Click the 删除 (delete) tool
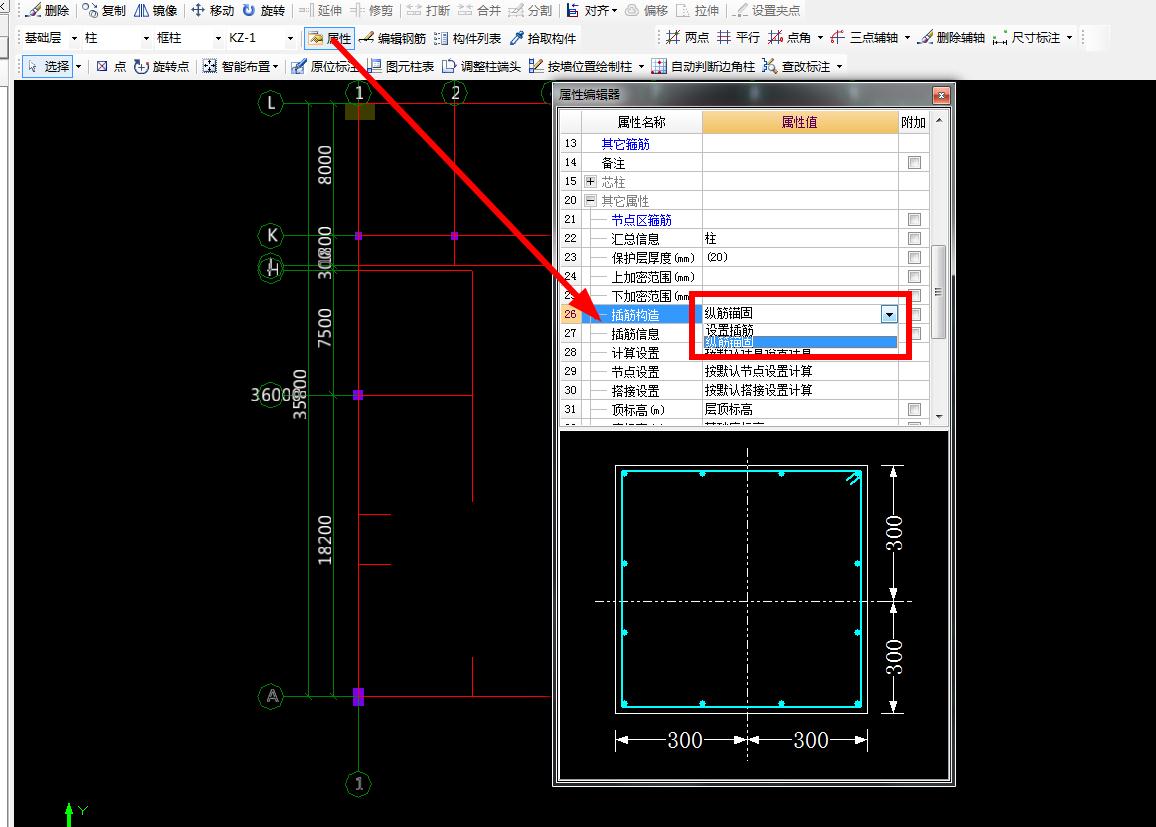 pos(48,10)
